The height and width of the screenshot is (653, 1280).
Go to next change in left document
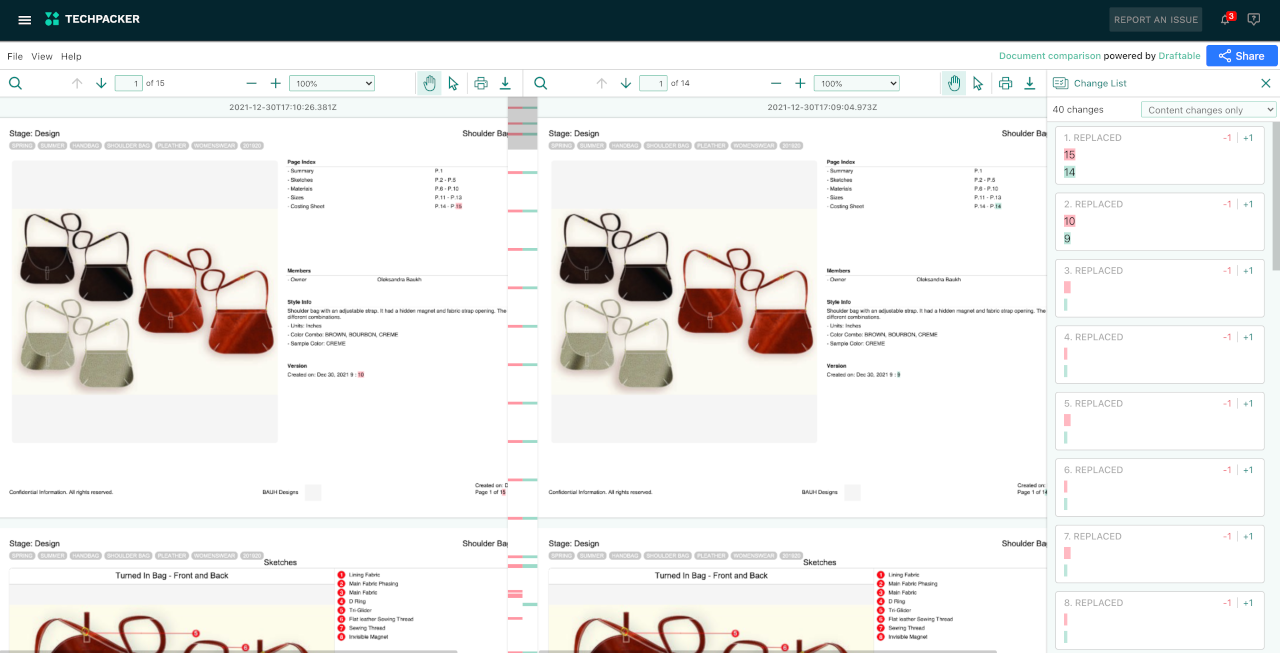pos(101,83)
